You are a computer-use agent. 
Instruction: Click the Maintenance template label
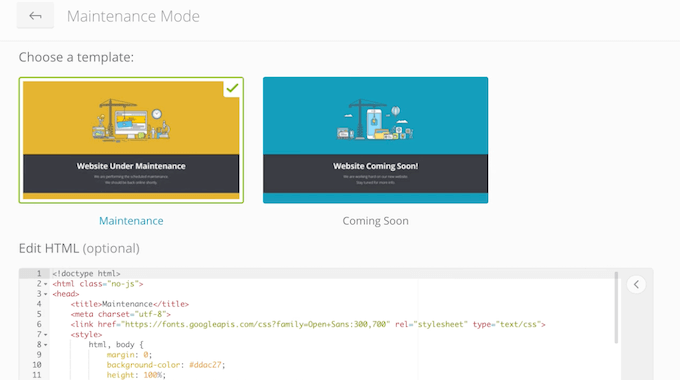coord(131,221)
